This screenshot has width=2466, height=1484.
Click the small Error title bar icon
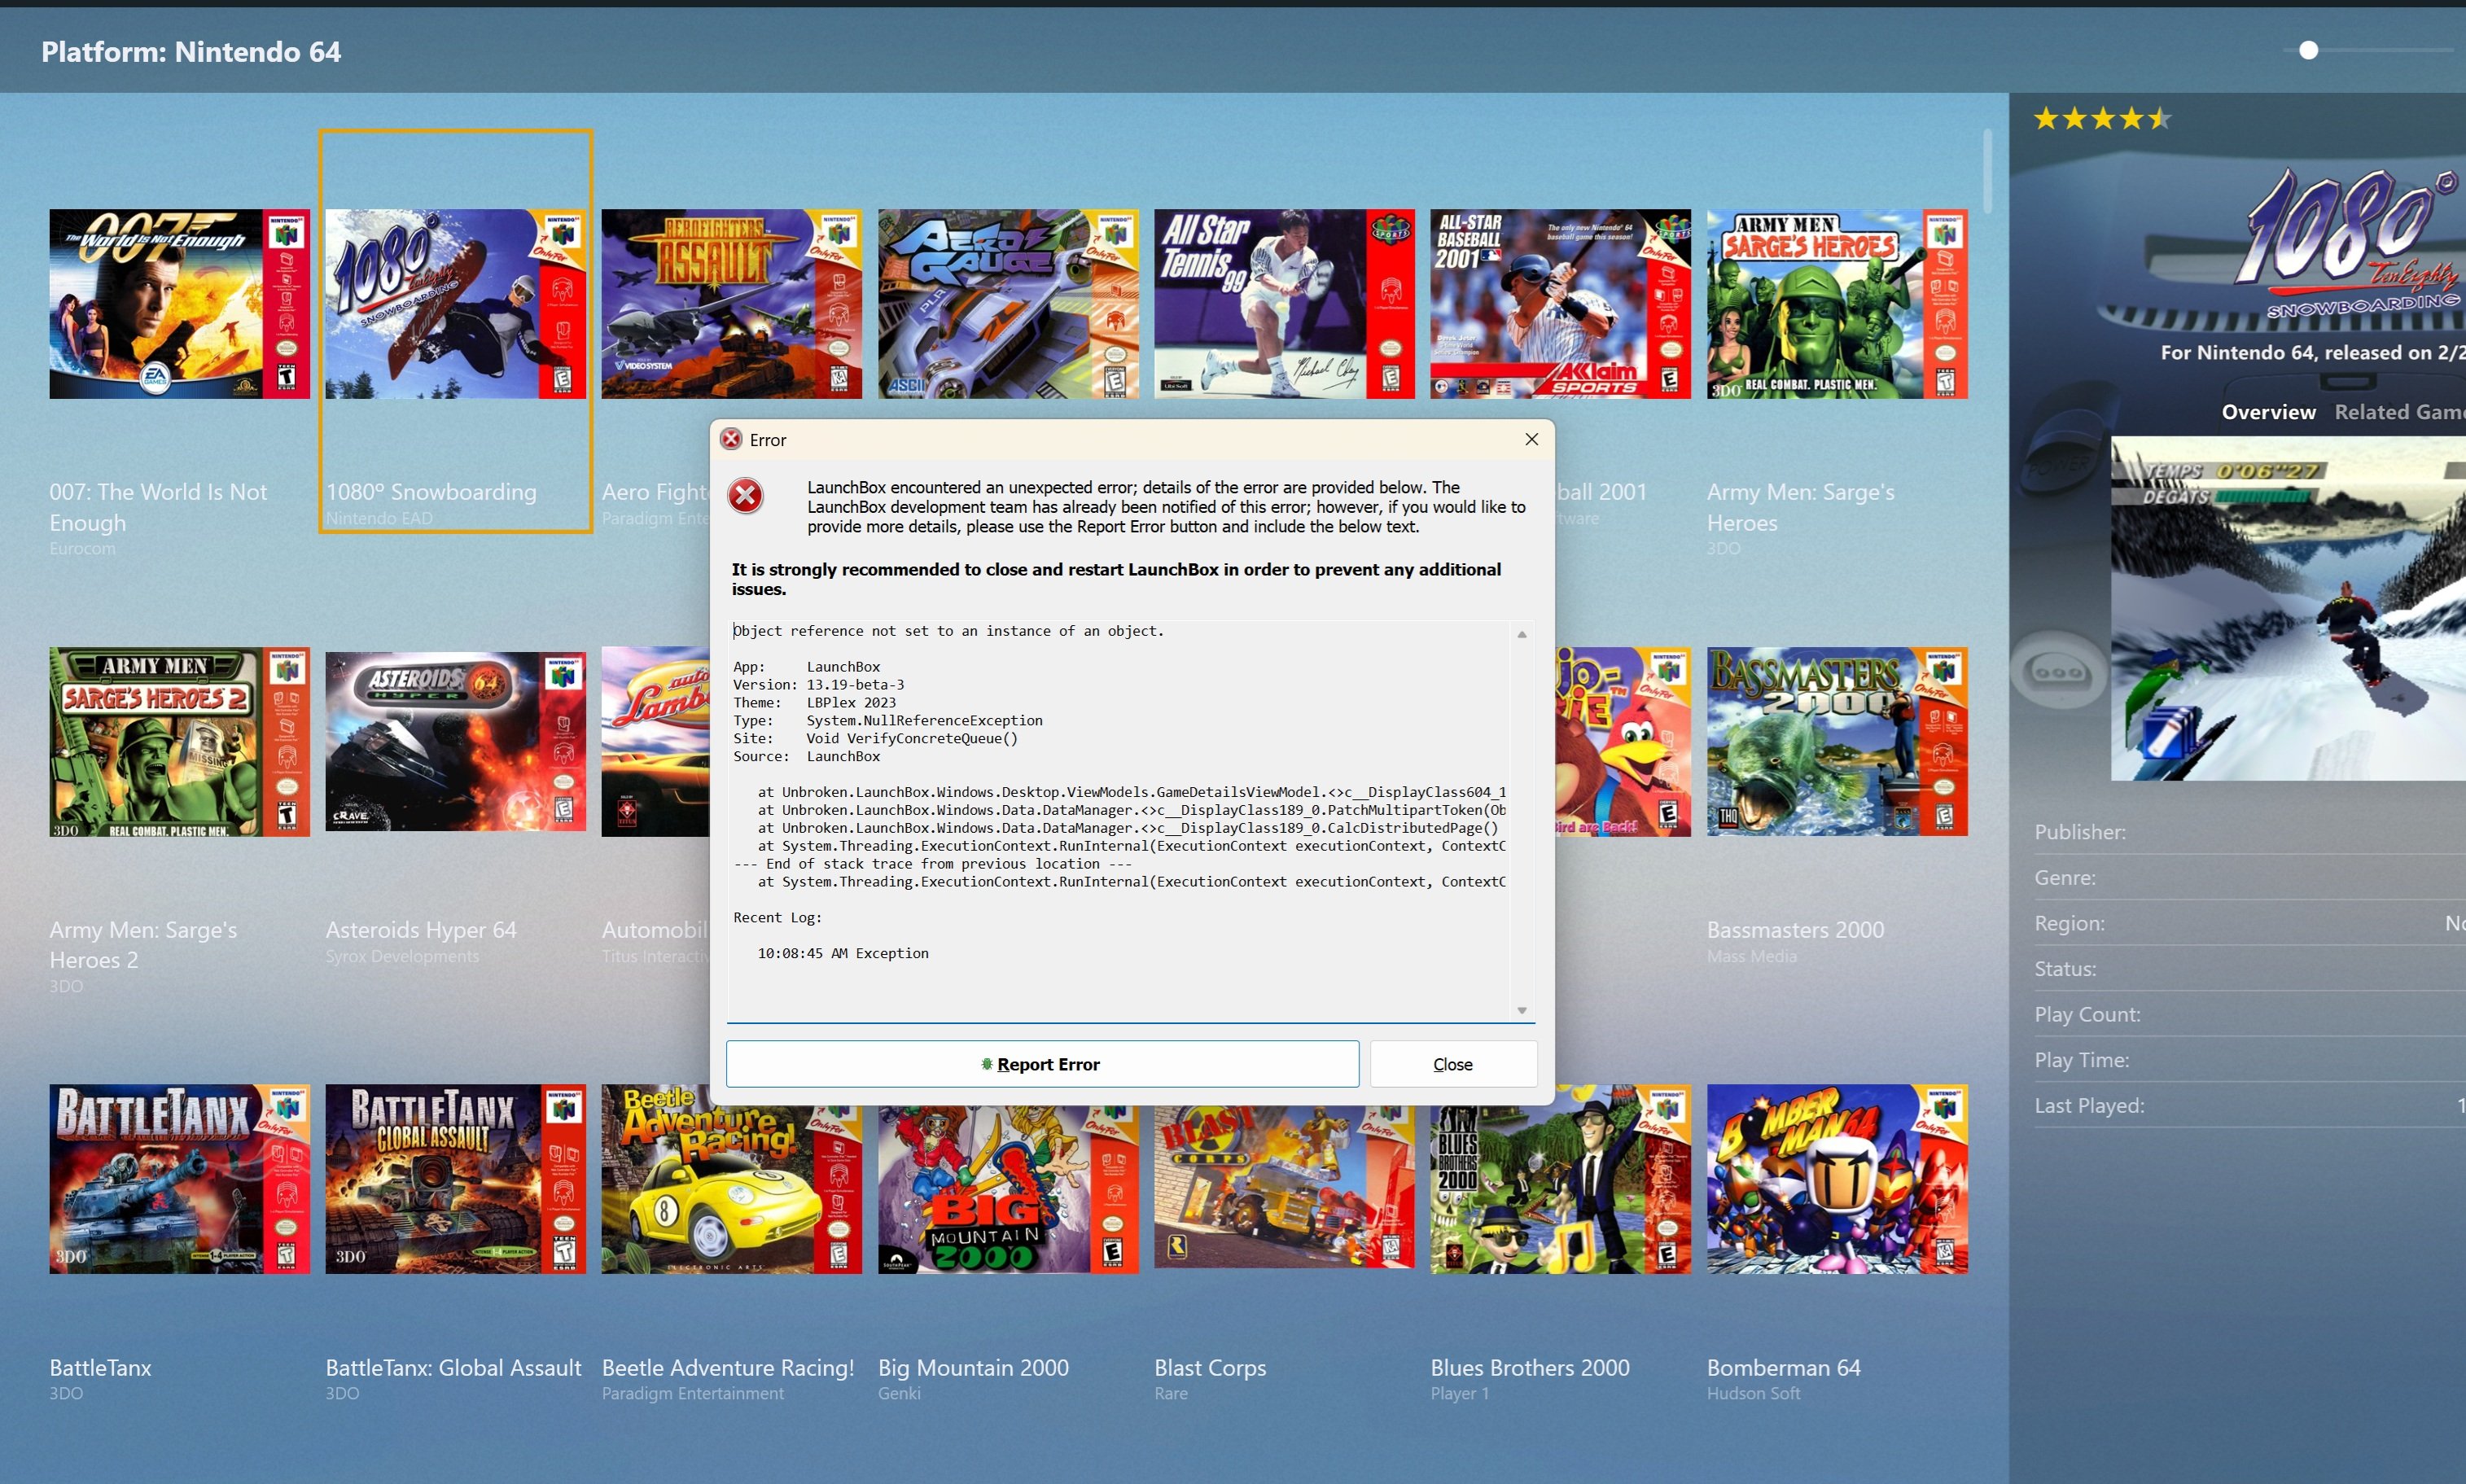731,439
